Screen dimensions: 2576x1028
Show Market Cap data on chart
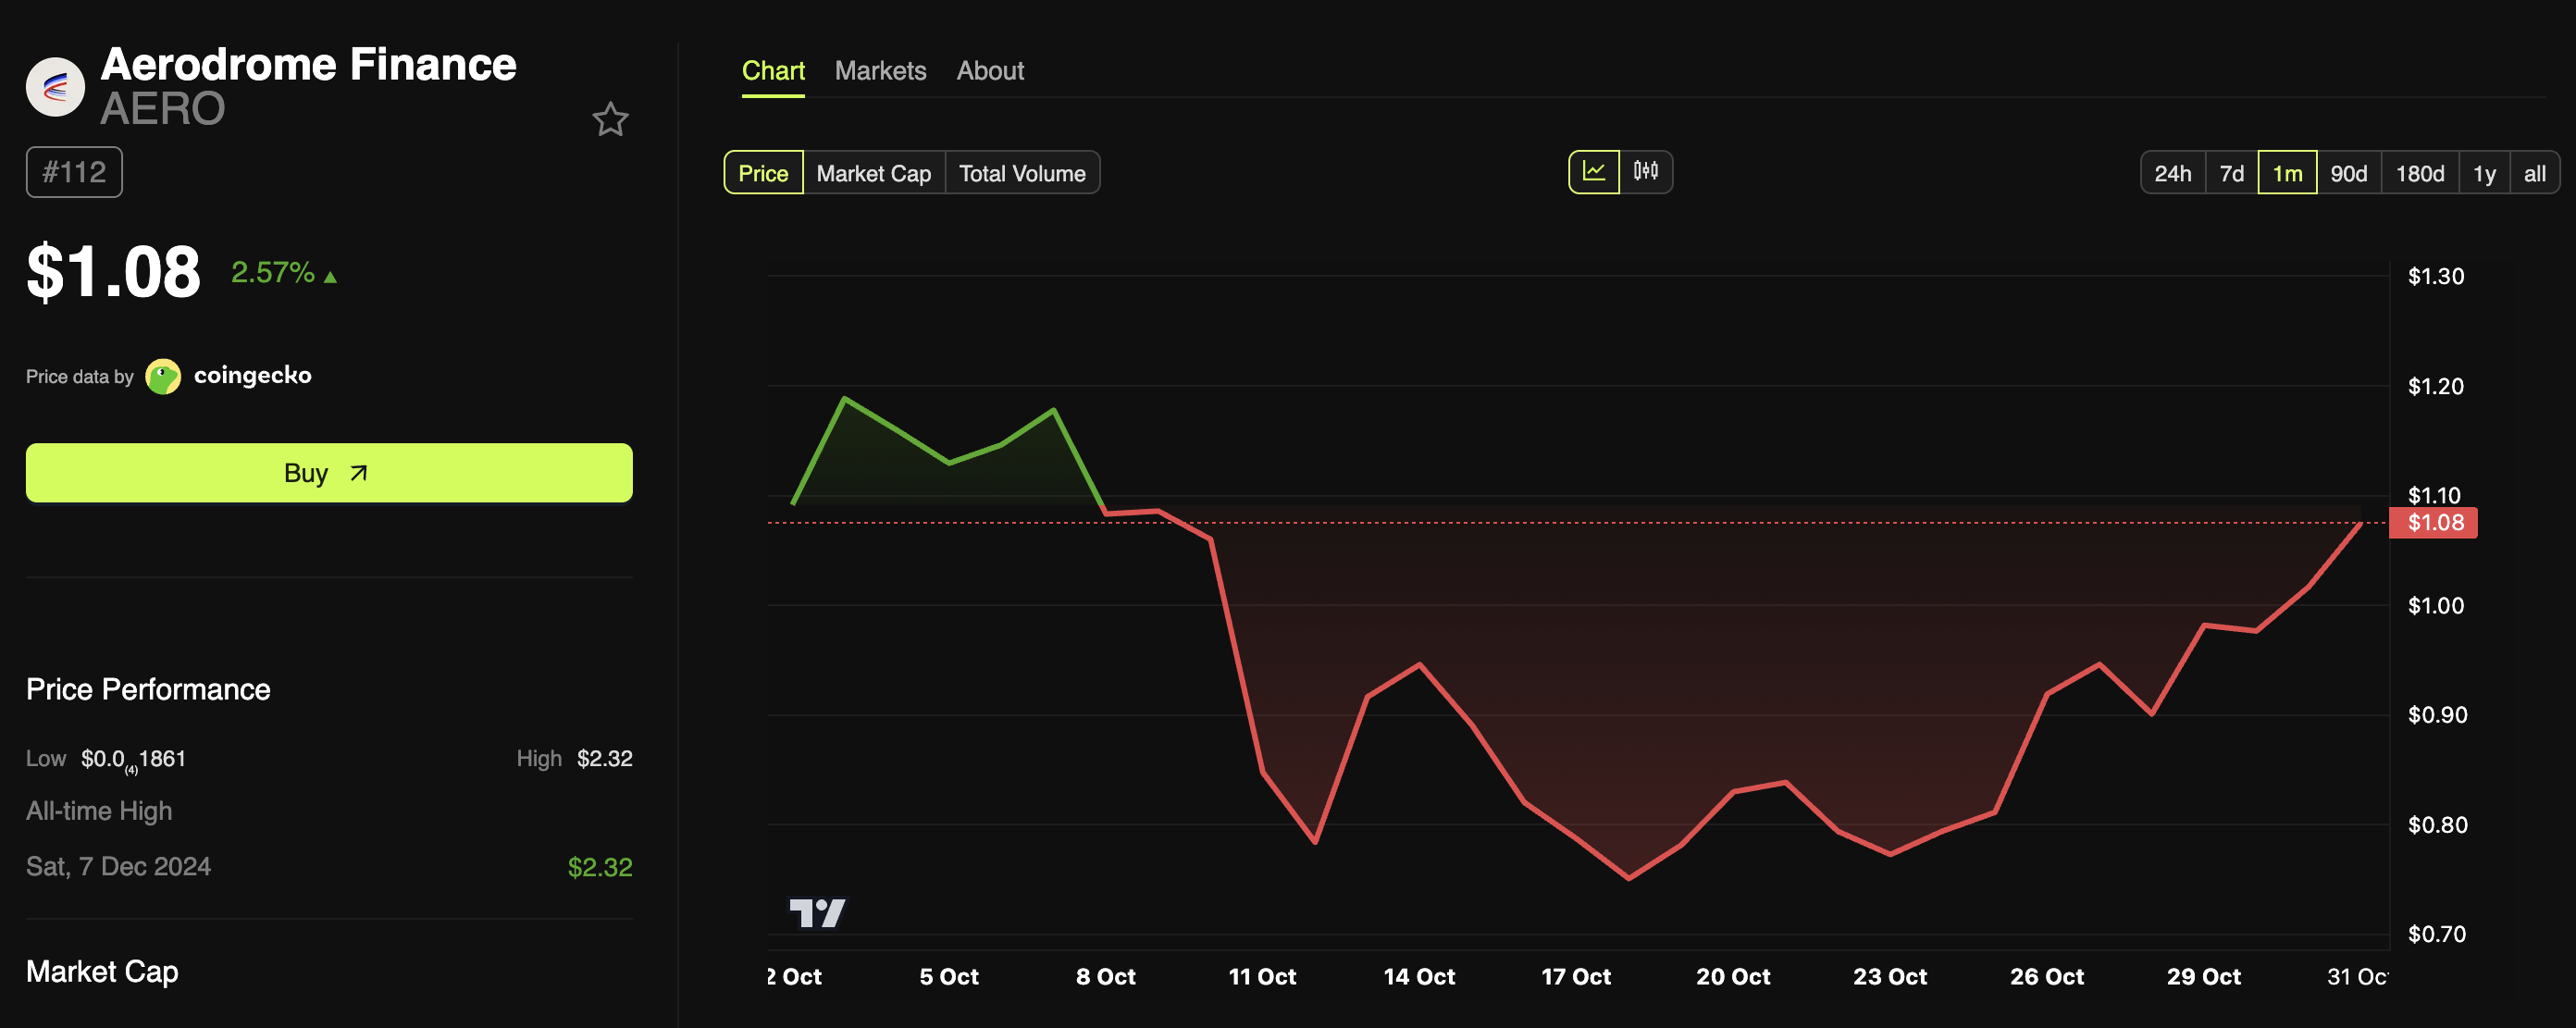pos(873,173)
